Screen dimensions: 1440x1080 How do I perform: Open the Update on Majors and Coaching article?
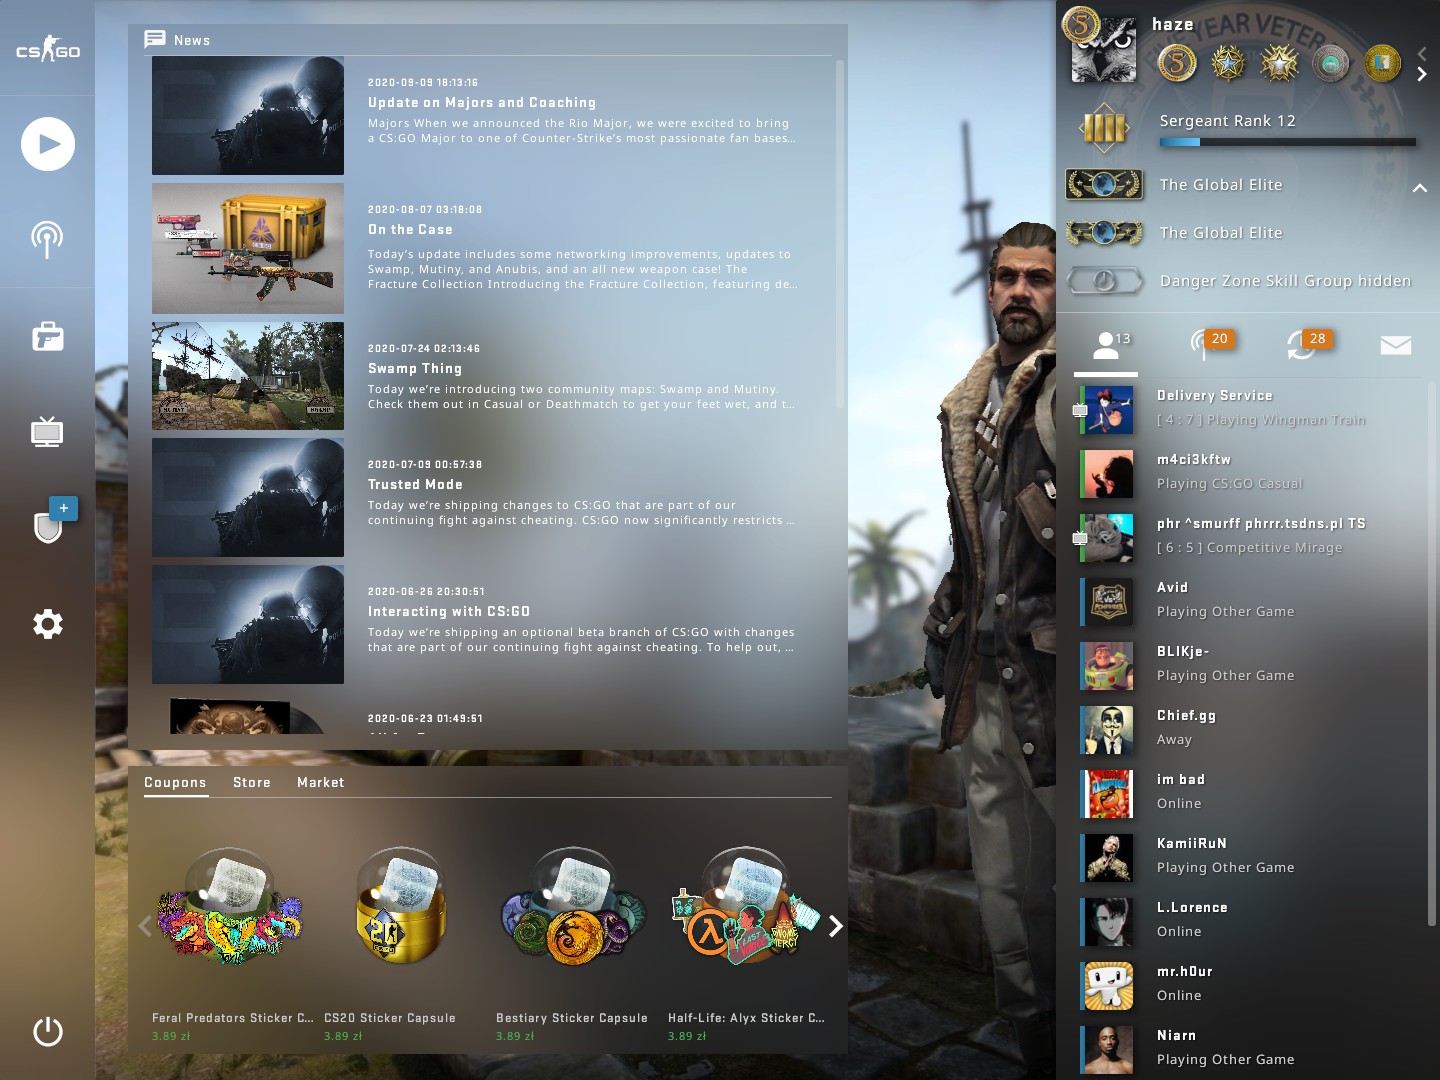490,116
